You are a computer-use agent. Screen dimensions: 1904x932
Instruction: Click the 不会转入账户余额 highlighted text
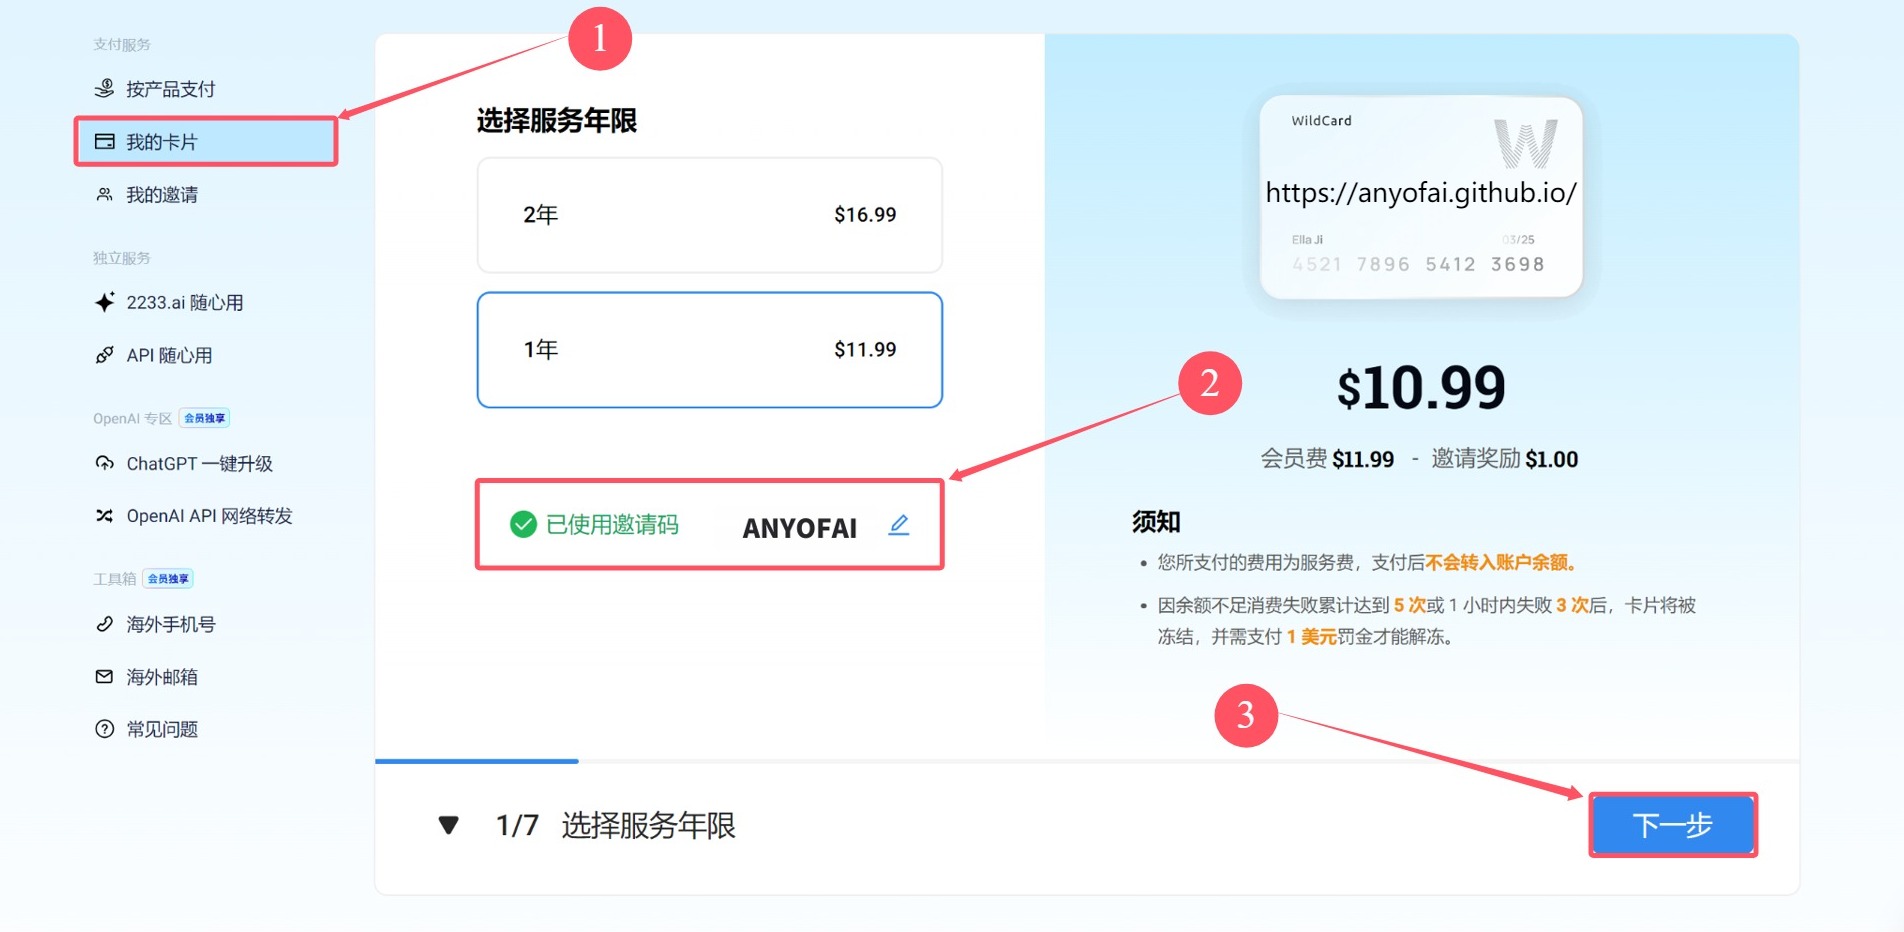1501,562
